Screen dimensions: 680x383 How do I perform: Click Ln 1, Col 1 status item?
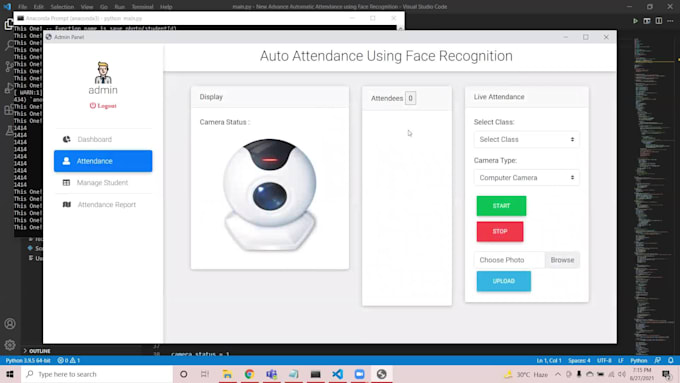pyautogui.click(x=549, y=360)
